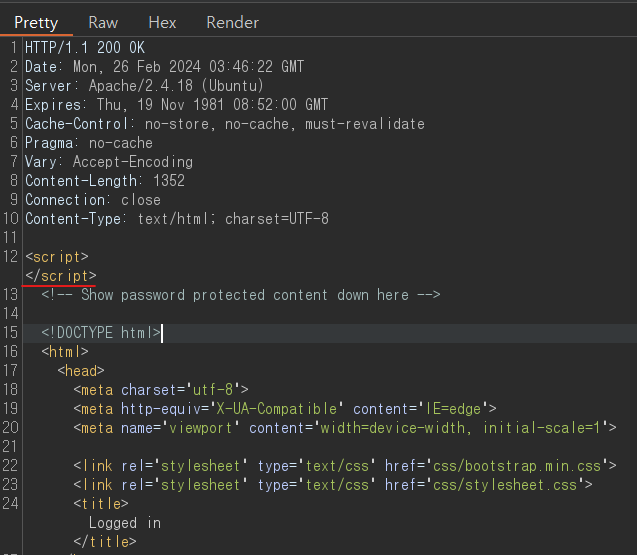Click the closing </script> tag
Screen dimensions: 637x555
[61, 276]
